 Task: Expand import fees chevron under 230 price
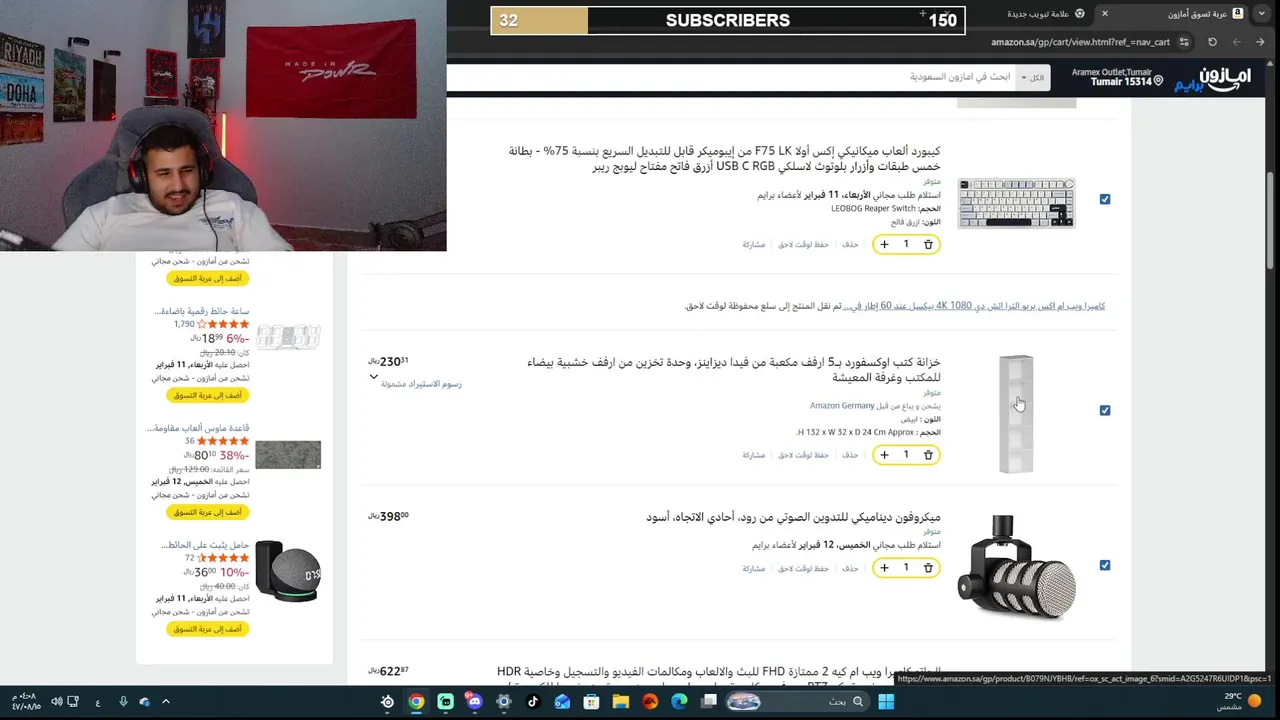click(x=374, y=377)
